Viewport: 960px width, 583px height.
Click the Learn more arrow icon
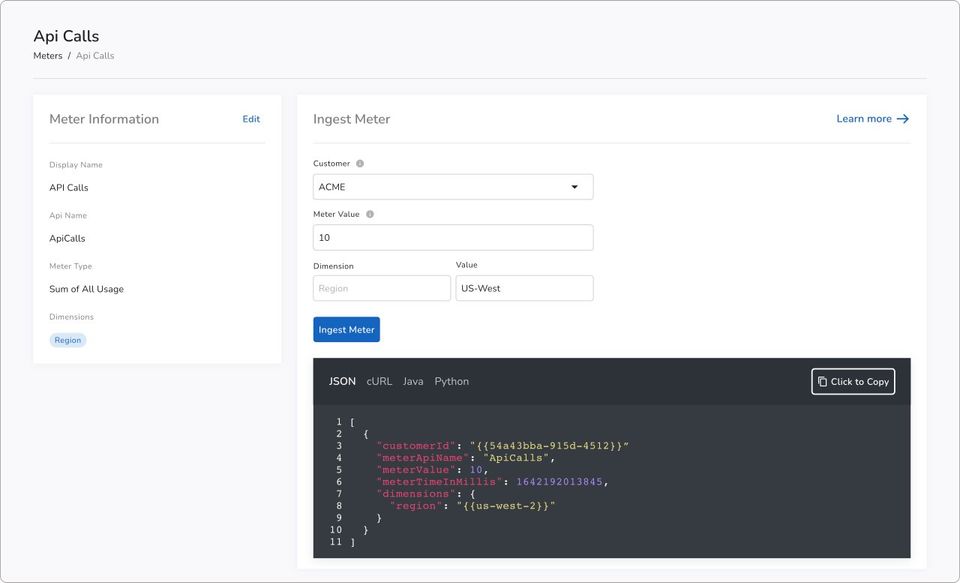coord(903,119)
